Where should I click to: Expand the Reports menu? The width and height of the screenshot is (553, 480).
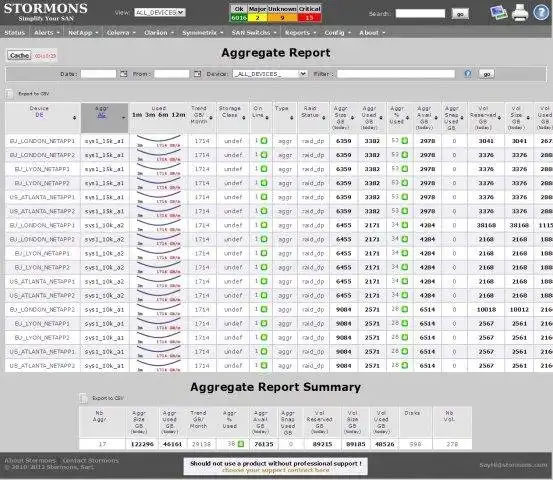coord(301,33)
